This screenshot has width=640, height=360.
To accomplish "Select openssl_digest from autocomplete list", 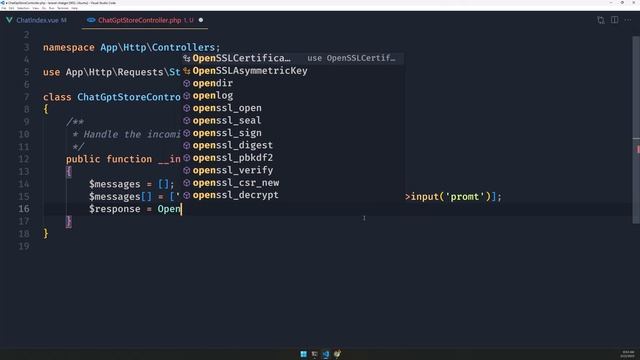I will click(x=293, y=145).
